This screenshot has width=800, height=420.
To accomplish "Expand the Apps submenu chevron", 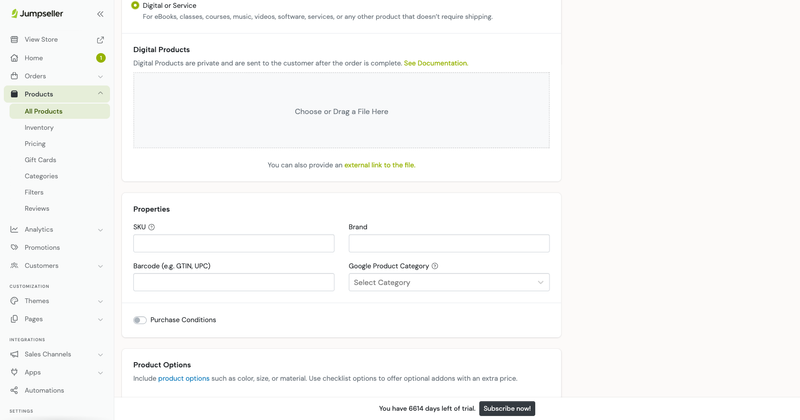I will [101, 373].
